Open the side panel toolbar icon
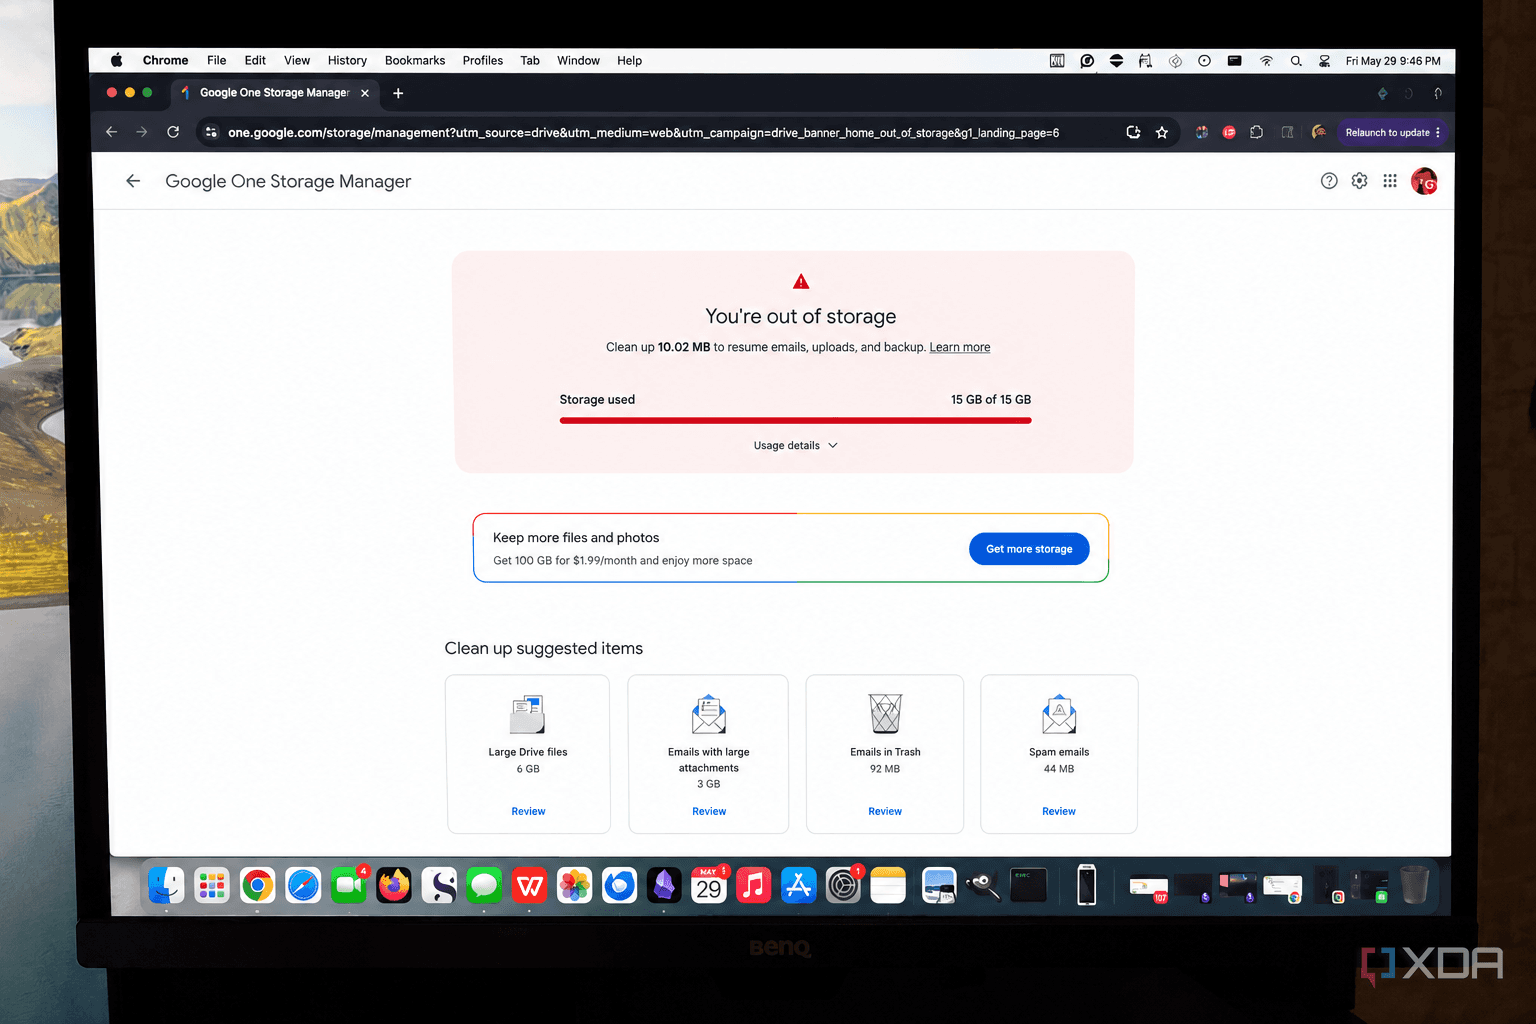This screenshot has width=1536, height=1024. click(1288, 132)
